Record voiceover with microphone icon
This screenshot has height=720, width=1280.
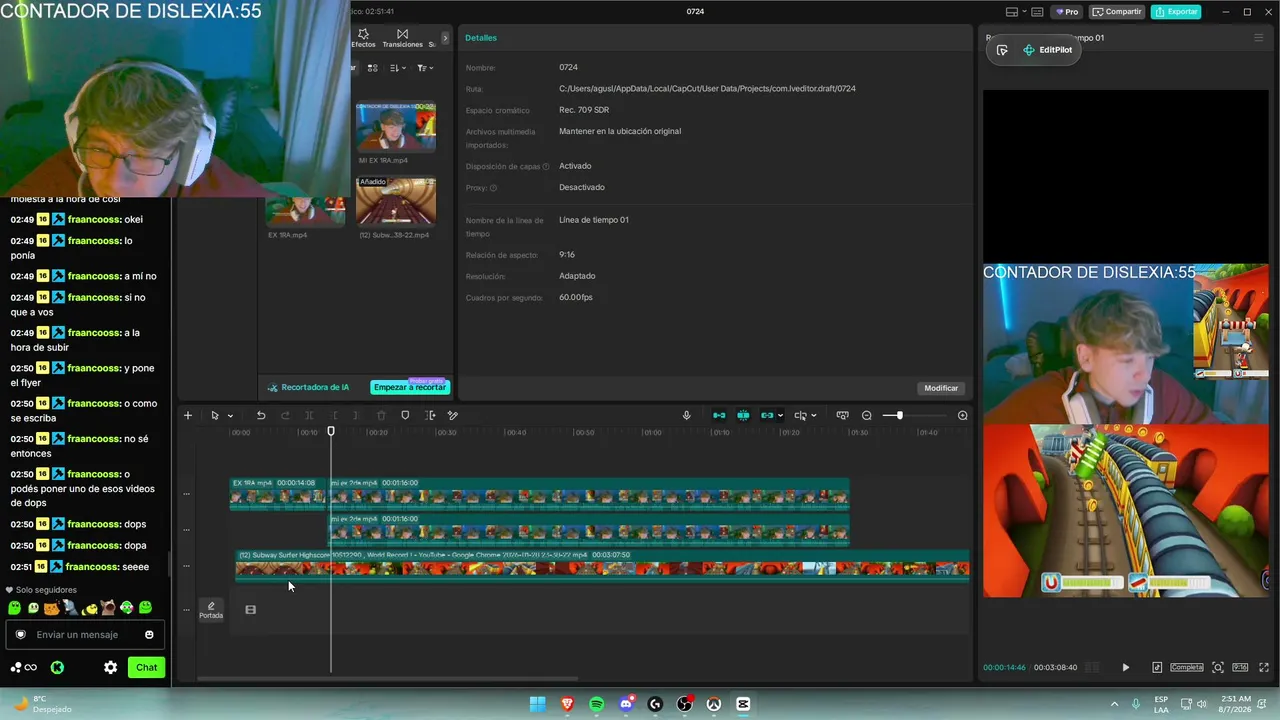[686, 415]
